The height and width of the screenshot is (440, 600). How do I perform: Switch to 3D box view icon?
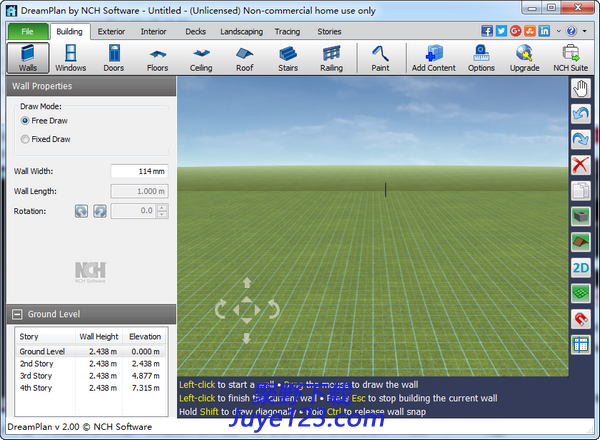(581, 217)
